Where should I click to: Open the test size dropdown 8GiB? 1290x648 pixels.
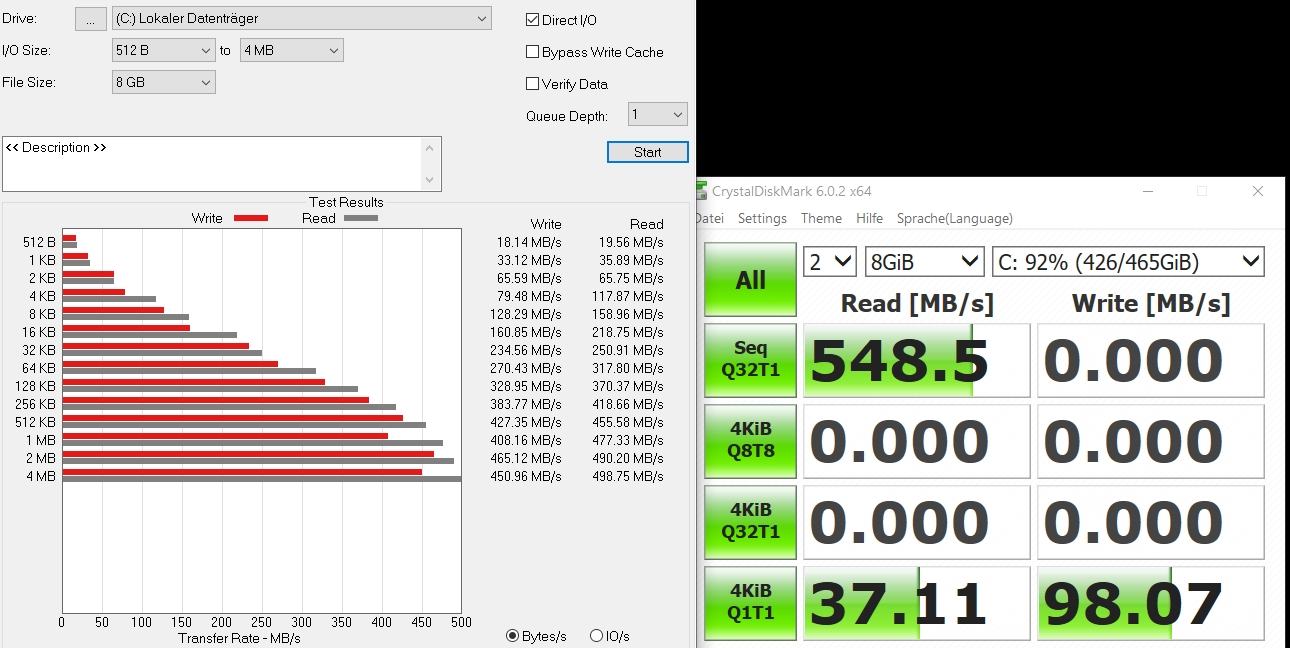(925, 262)
